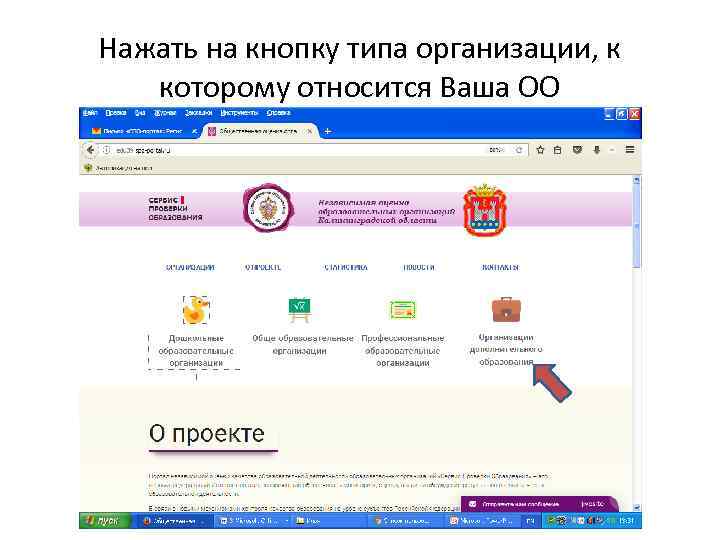Select Профессиональные образовательные организации
The image size is (720, 540).
403,350
